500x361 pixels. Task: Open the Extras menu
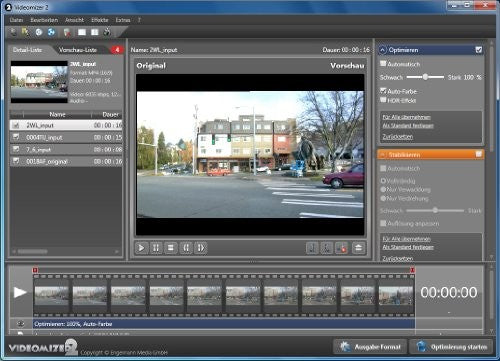123,20
